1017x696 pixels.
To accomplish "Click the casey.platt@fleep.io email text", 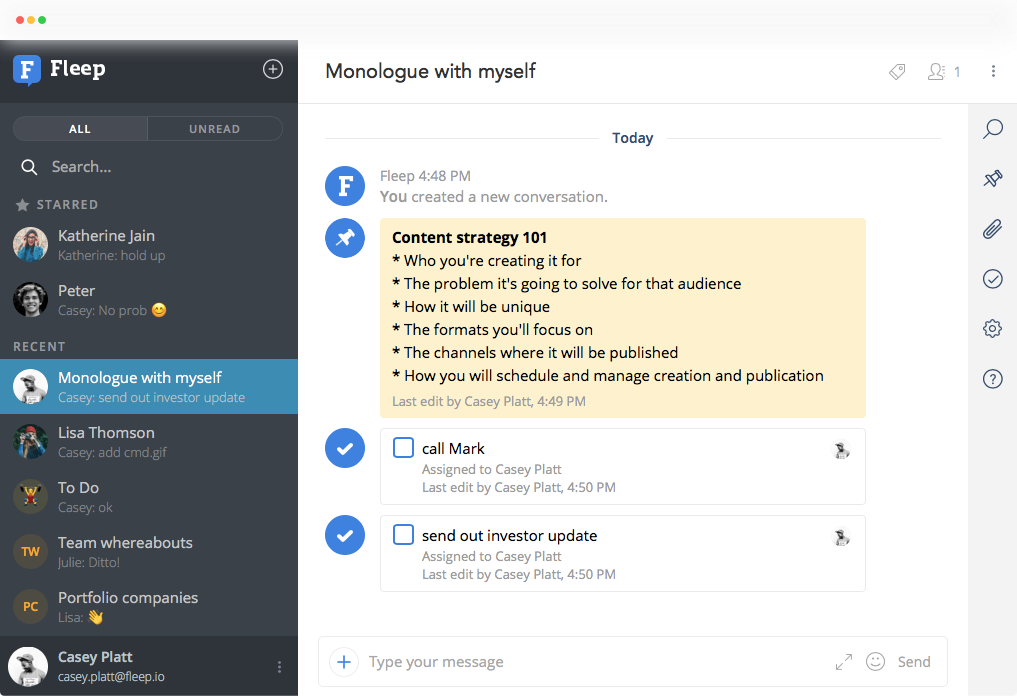I will [x=111, y=677].
